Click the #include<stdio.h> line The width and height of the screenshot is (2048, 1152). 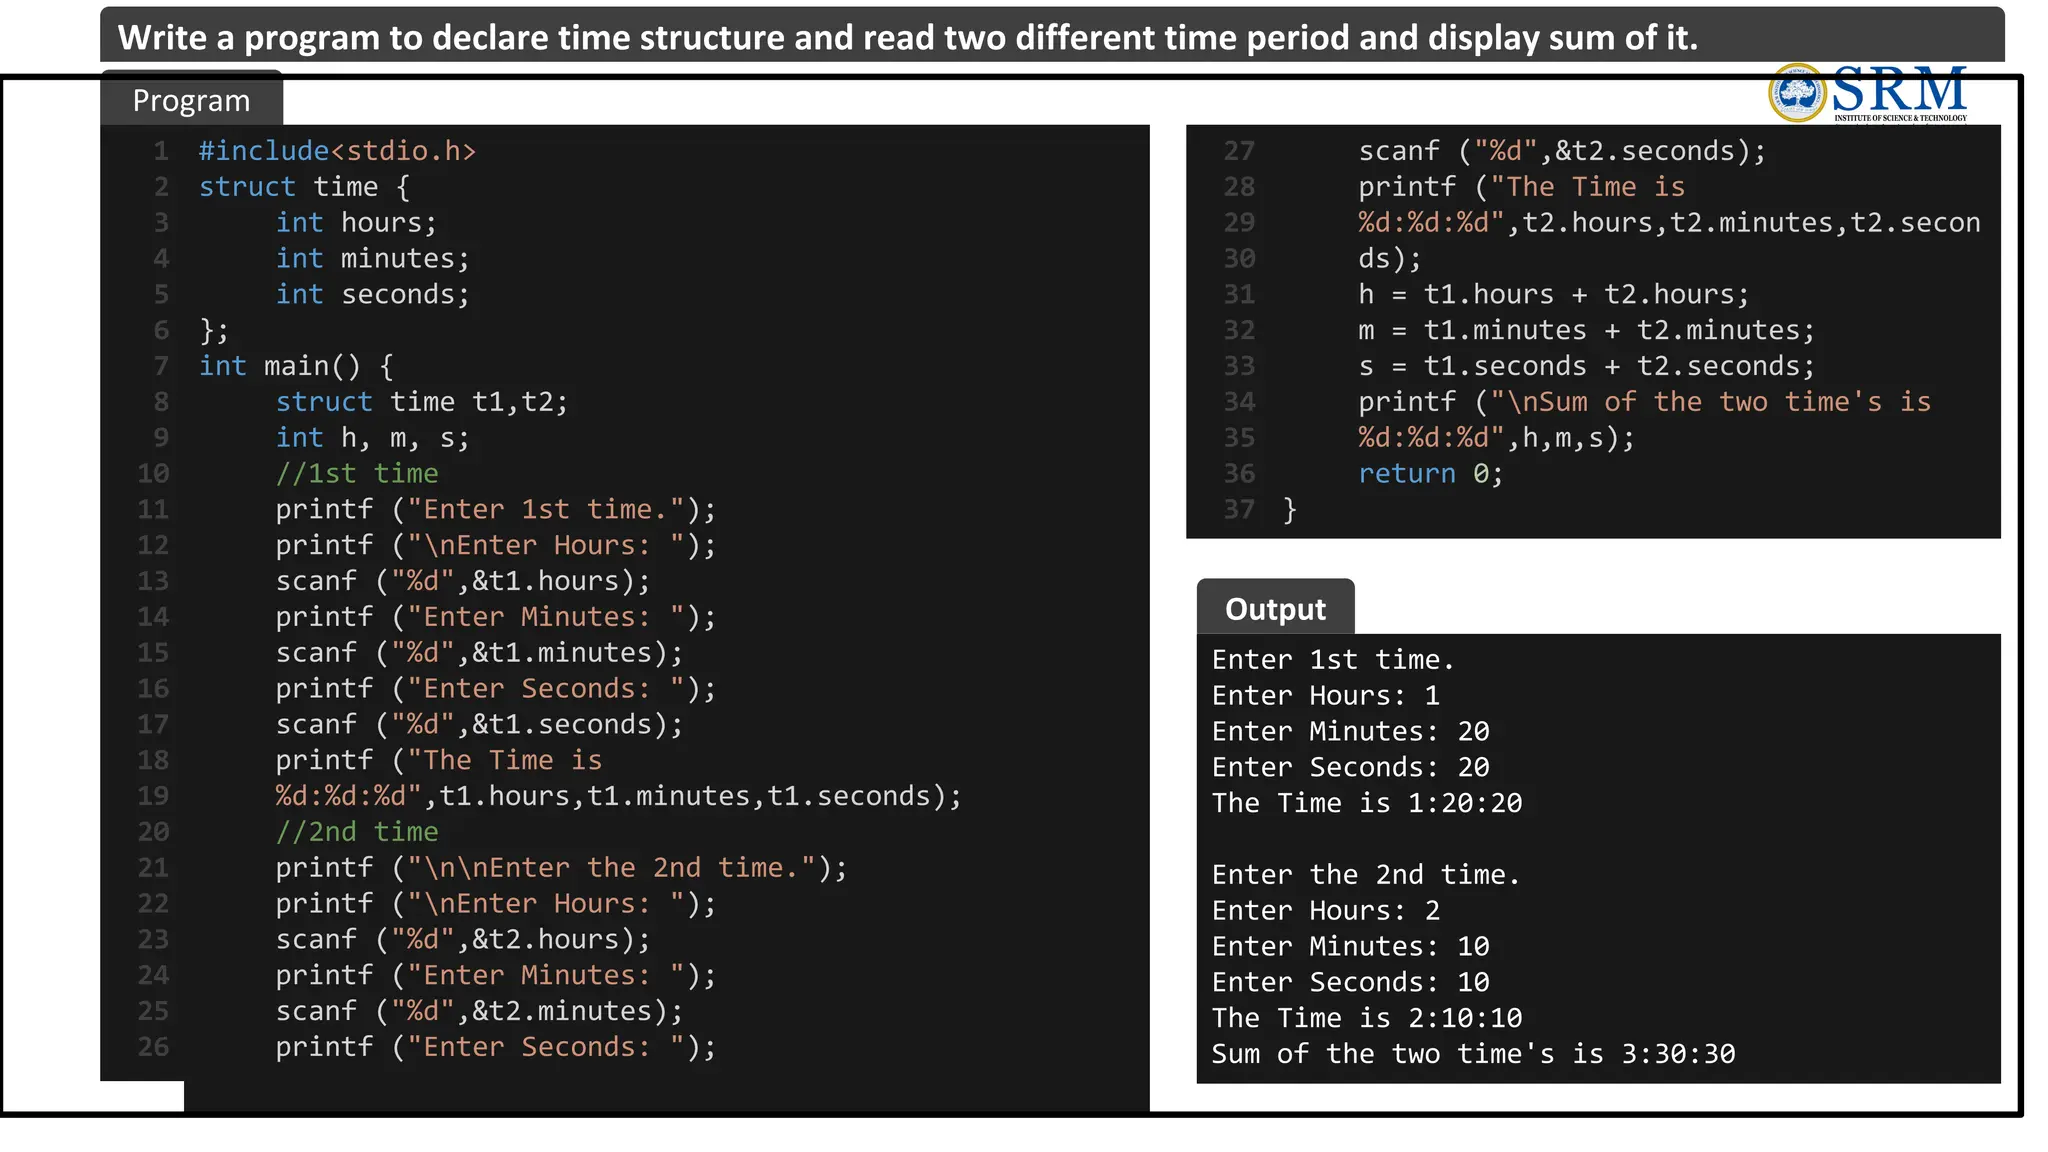[337, 151]
